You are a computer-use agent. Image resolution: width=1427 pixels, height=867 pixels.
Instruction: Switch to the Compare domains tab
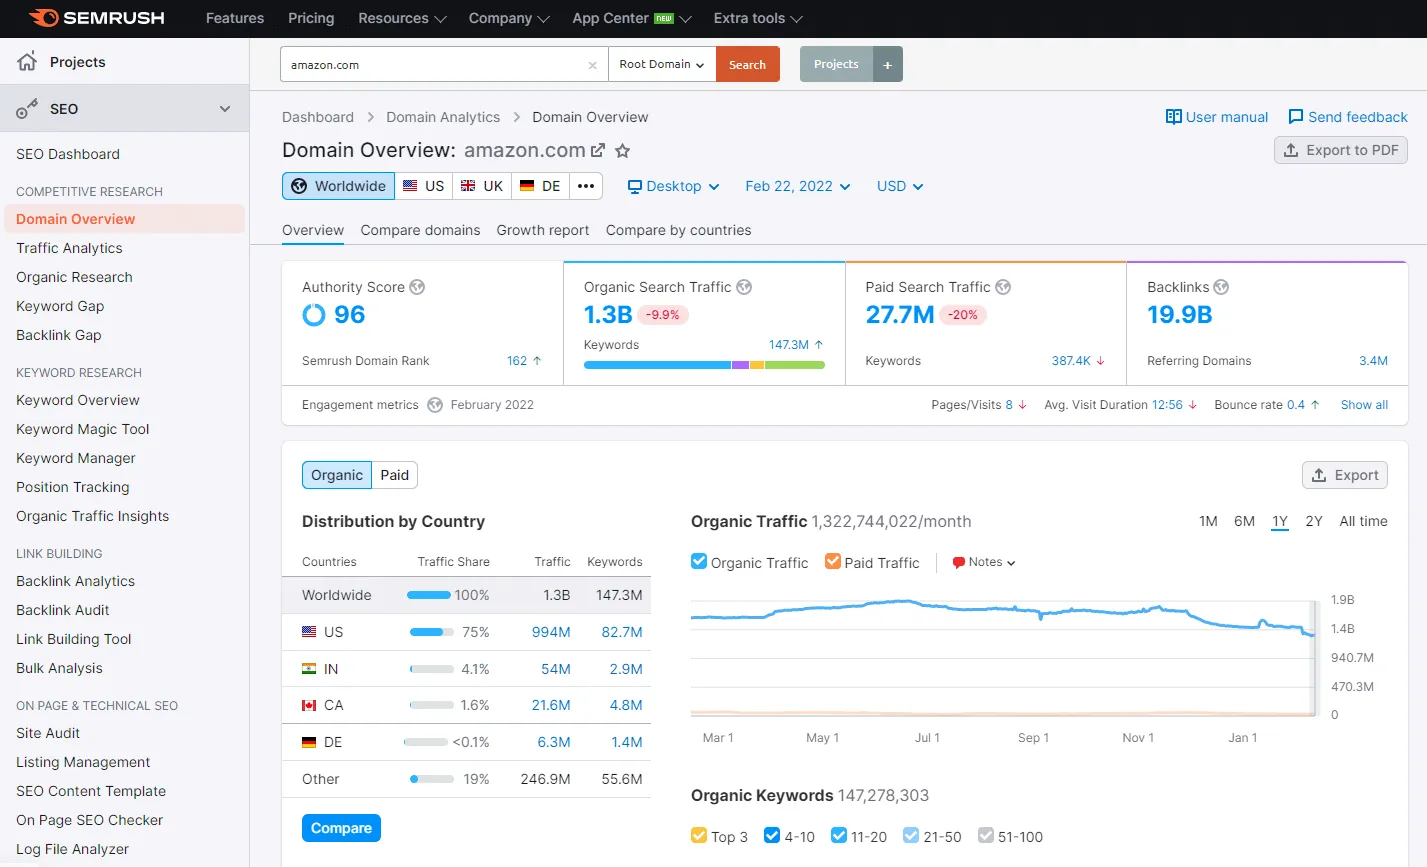pos(420,230)
